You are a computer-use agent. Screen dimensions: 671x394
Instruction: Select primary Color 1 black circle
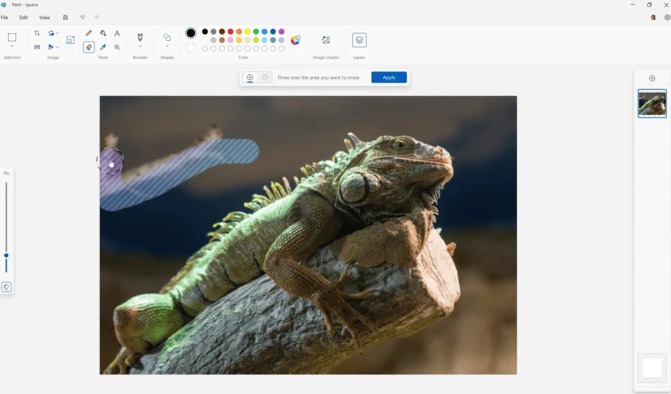click(191, 33)
